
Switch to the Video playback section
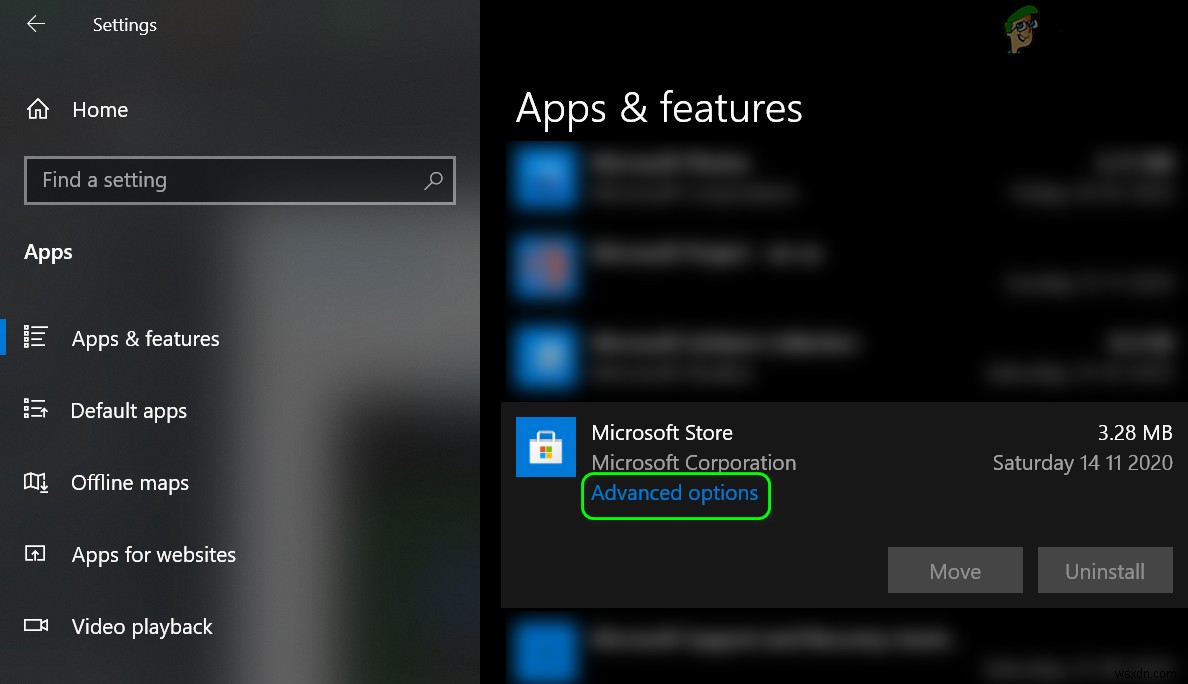pyautogui.click(x=141, y=626)
